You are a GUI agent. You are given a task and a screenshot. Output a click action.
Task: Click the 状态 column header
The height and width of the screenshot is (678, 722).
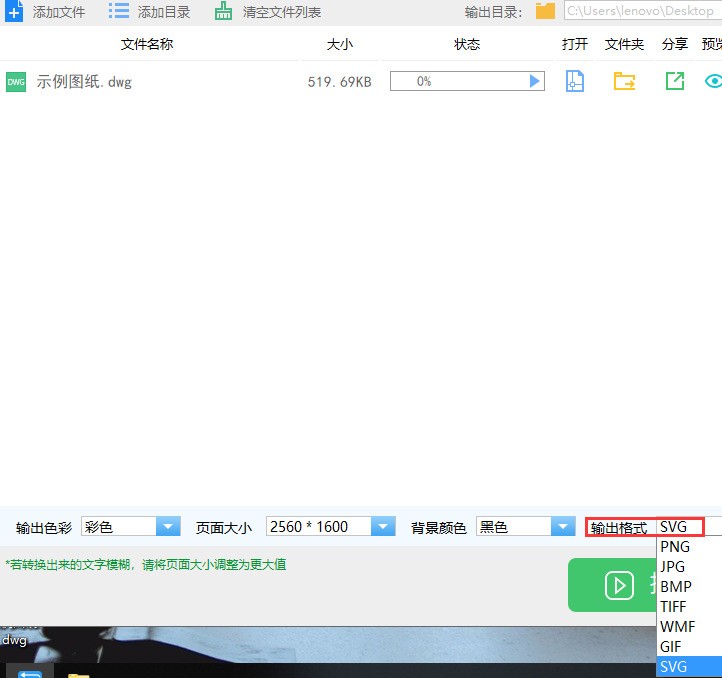pos(467,44)
